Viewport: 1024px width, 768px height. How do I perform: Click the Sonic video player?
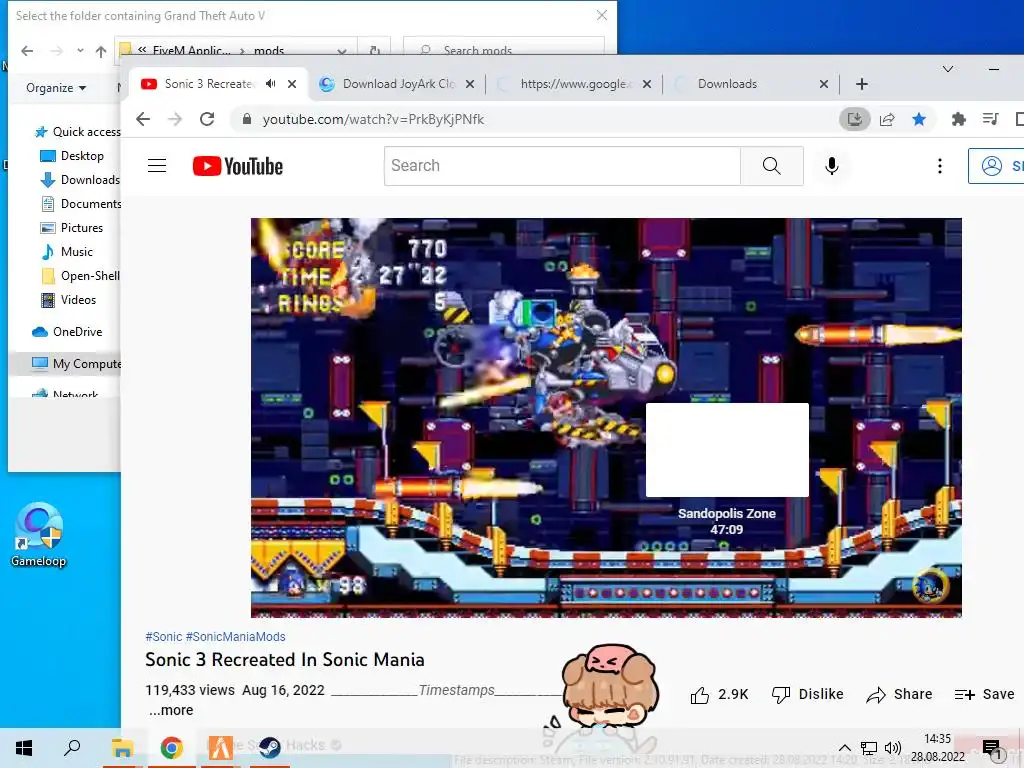pos(606,418)
